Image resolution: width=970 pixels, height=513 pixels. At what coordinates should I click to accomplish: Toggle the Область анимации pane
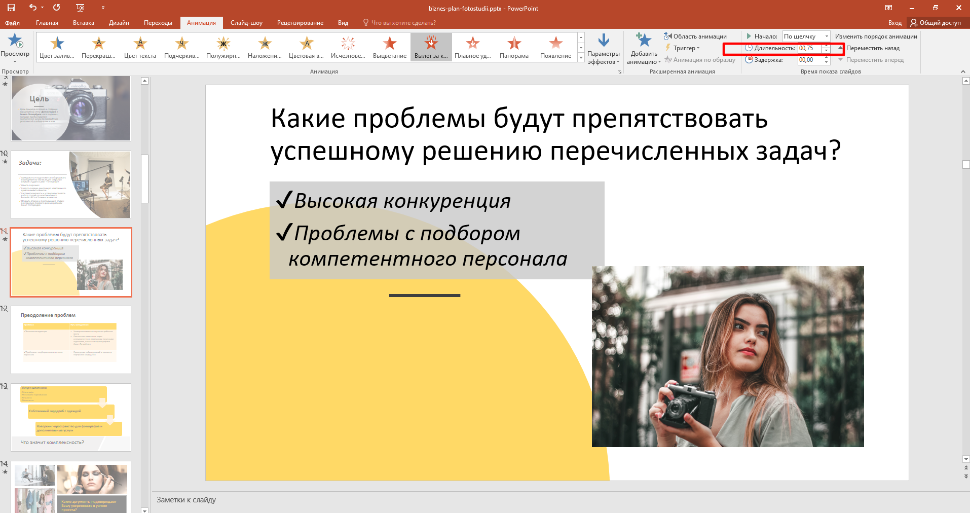(695, 37)
